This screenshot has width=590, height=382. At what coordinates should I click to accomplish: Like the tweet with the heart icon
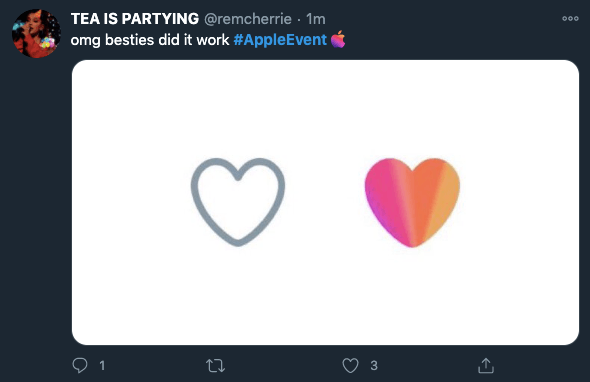[350, 365]
